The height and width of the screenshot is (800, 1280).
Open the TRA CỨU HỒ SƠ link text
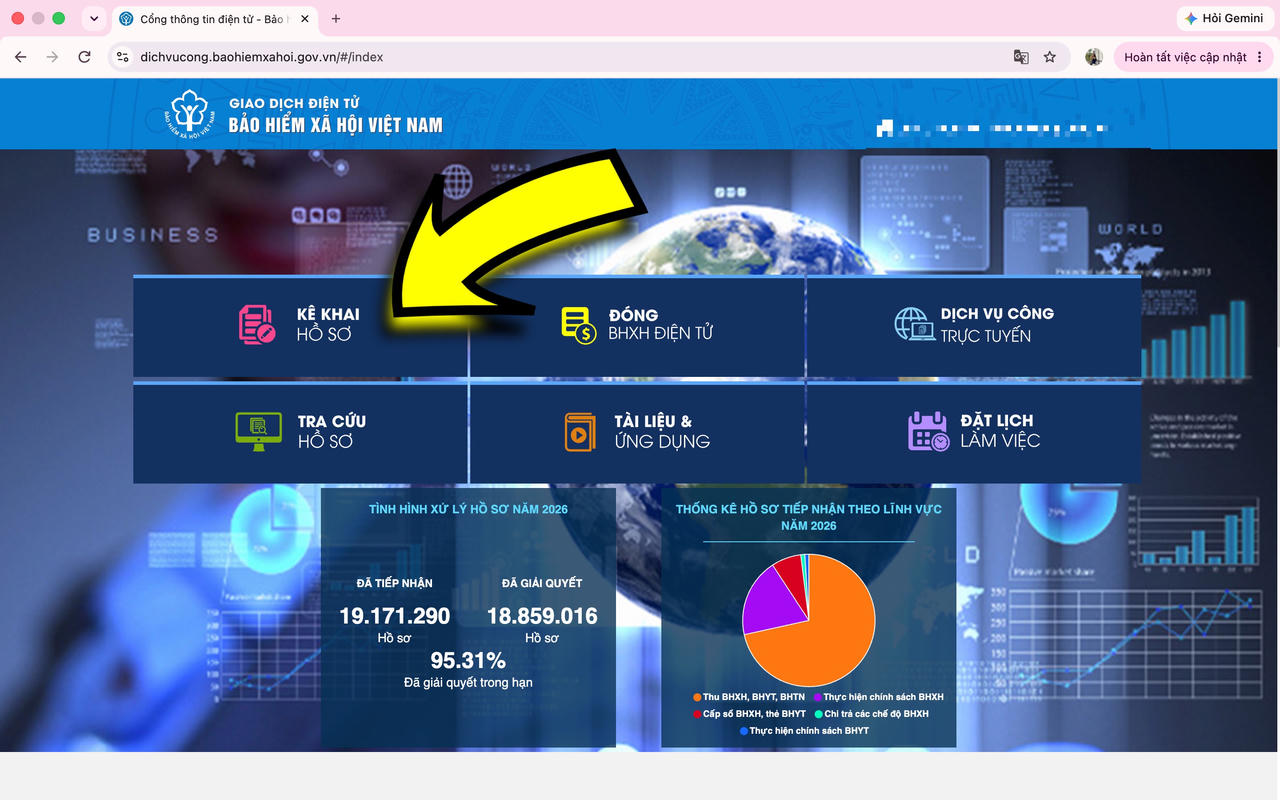pyautogui.click(x=332, y=431)
